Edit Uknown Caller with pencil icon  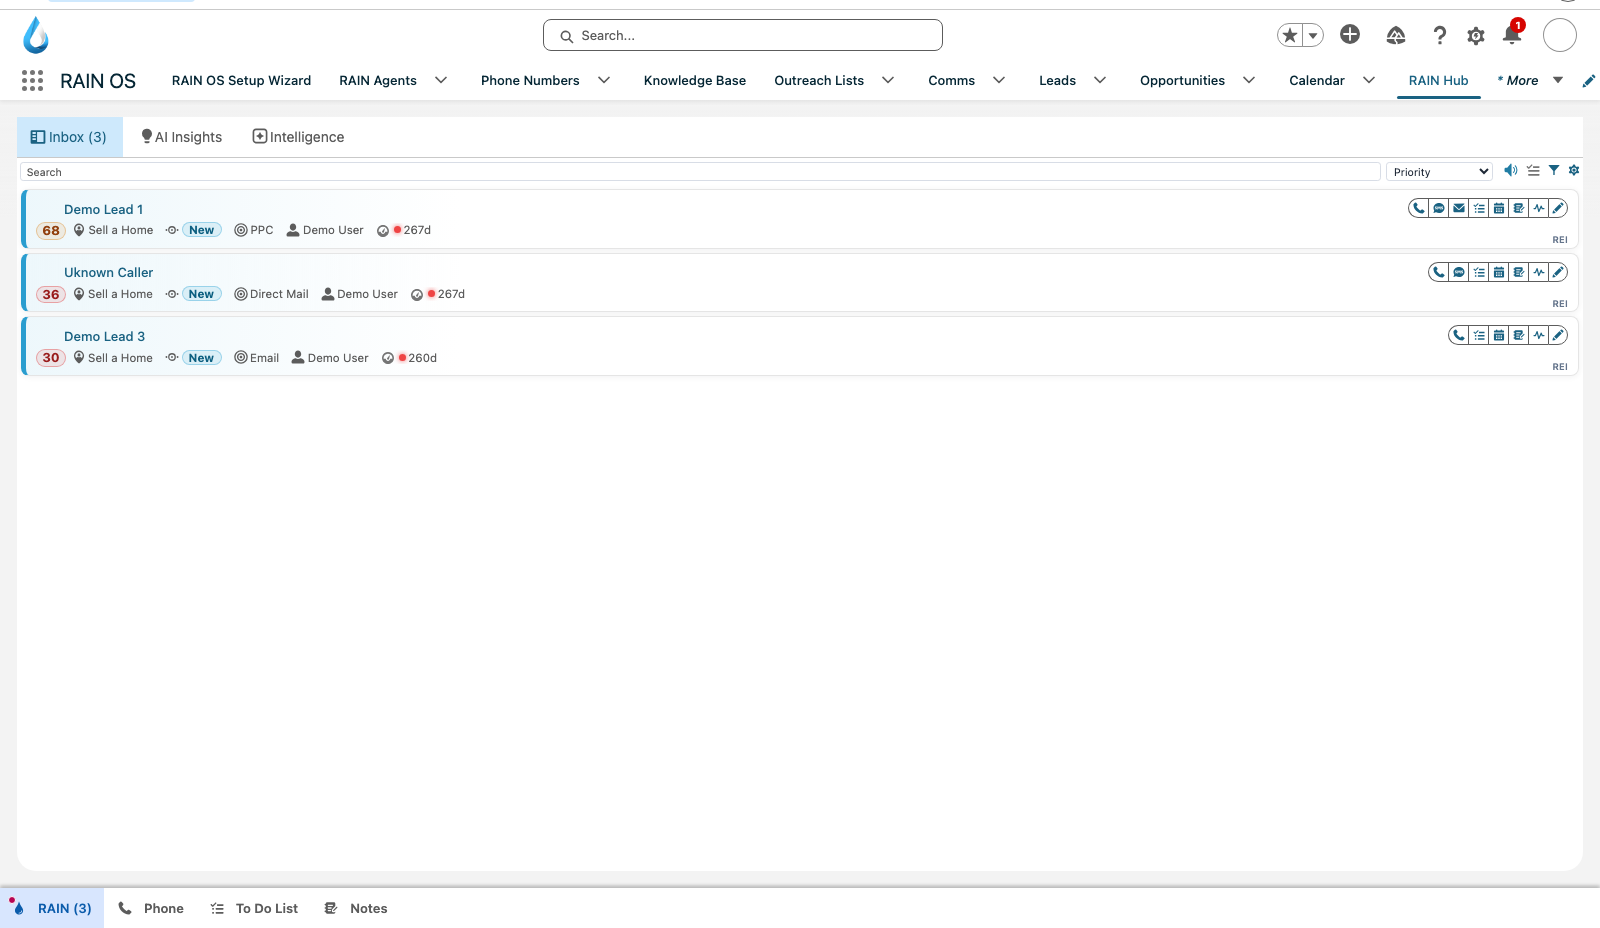(1558, 272)
